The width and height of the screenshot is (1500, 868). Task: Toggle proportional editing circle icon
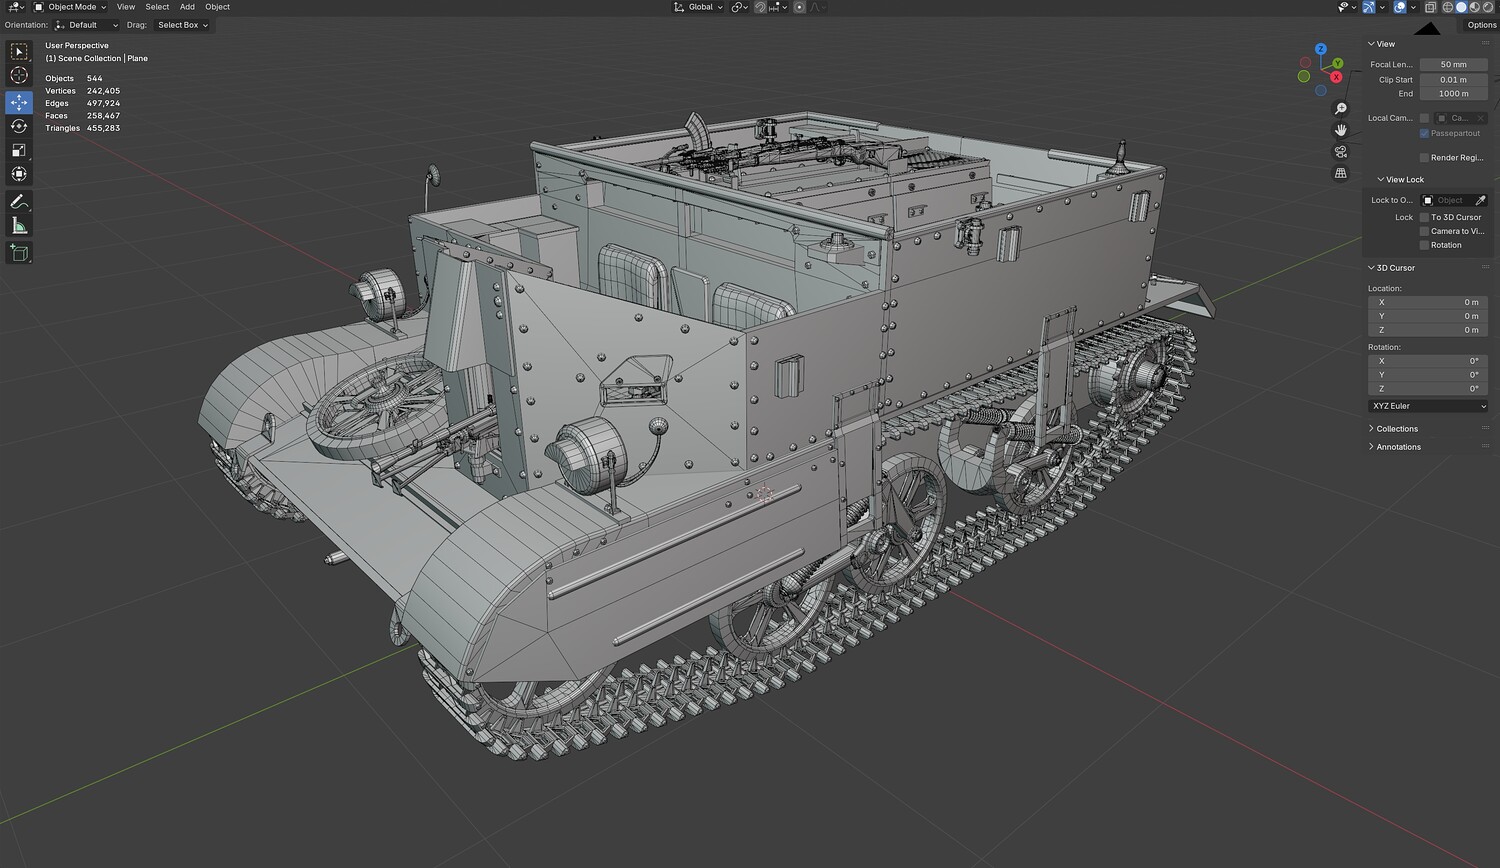click(799, 7)
